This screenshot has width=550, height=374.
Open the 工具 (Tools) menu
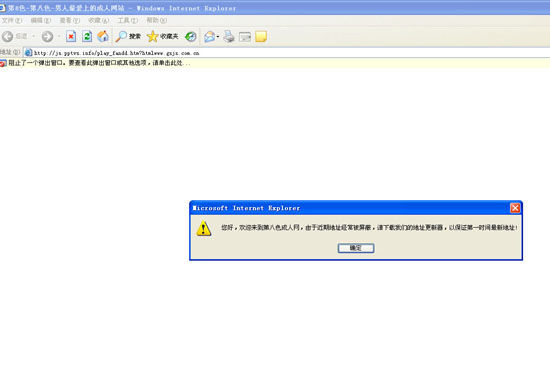pyautogui.click(x=127, y=20)
